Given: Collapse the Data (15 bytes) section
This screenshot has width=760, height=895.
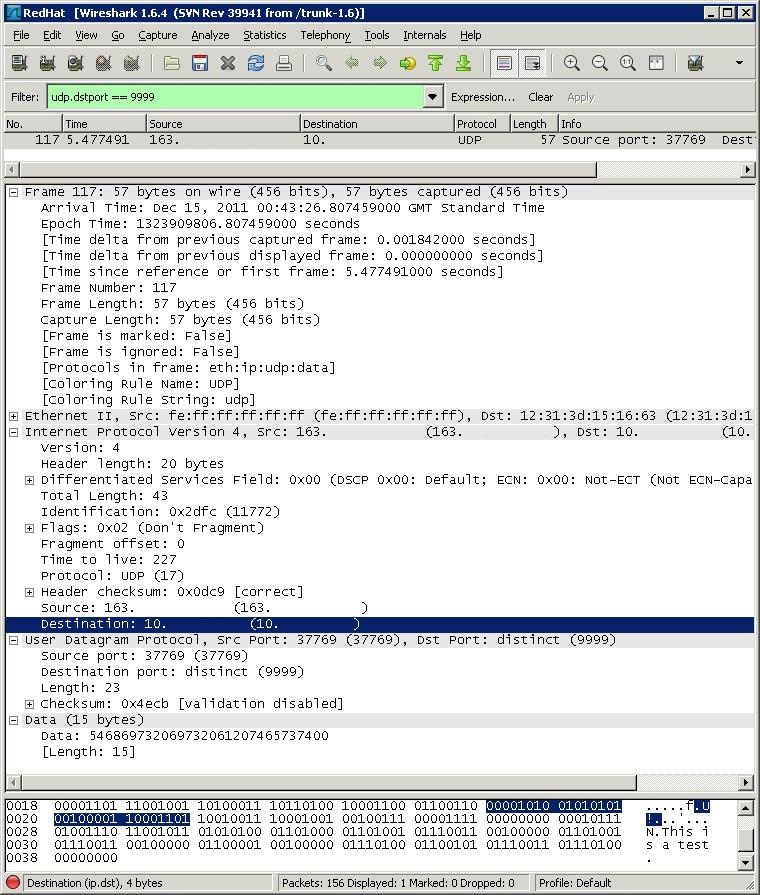Looking at the screenshot, I should 13,720.
